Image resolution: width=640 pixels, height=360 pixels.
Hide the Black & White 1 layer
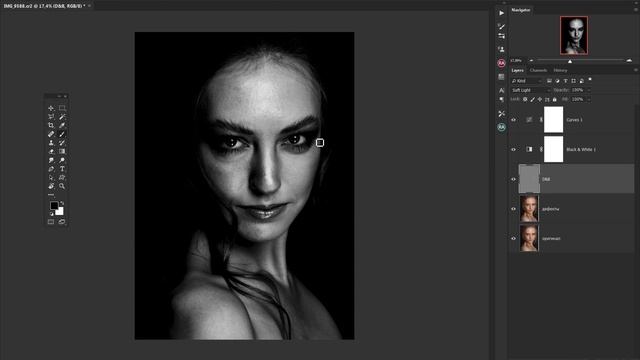tap(513, 149)
